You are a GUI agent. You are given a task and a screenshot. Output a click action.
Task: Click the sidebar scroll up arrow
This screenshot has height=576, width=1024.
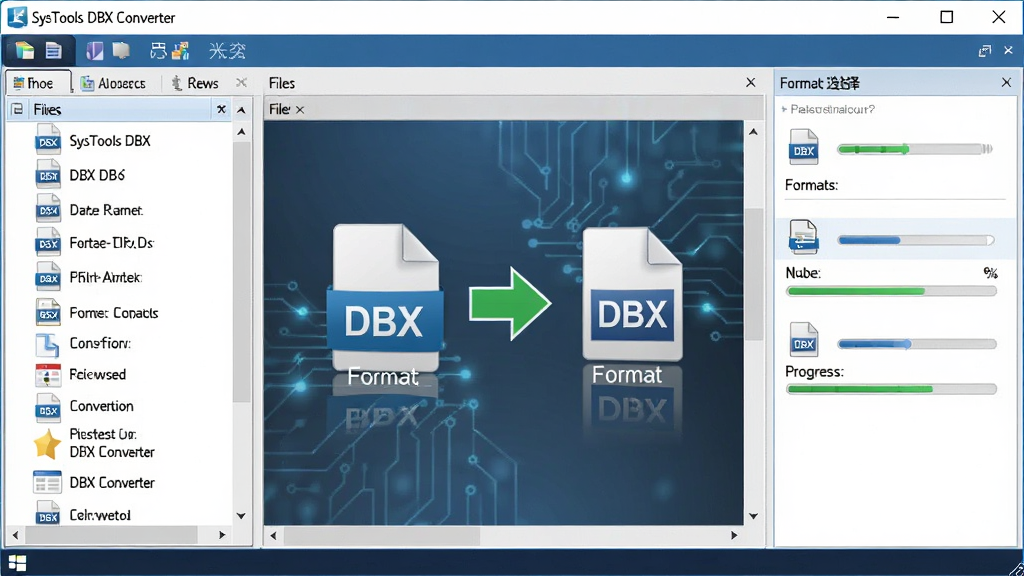tap(241, 132)
